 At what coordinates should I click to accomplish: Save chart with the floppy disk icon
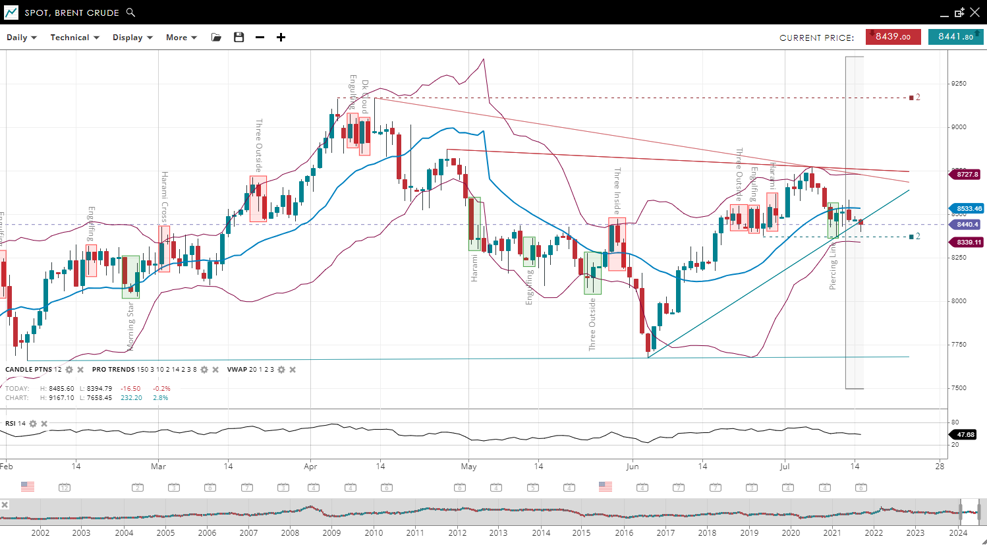point(238,38)
